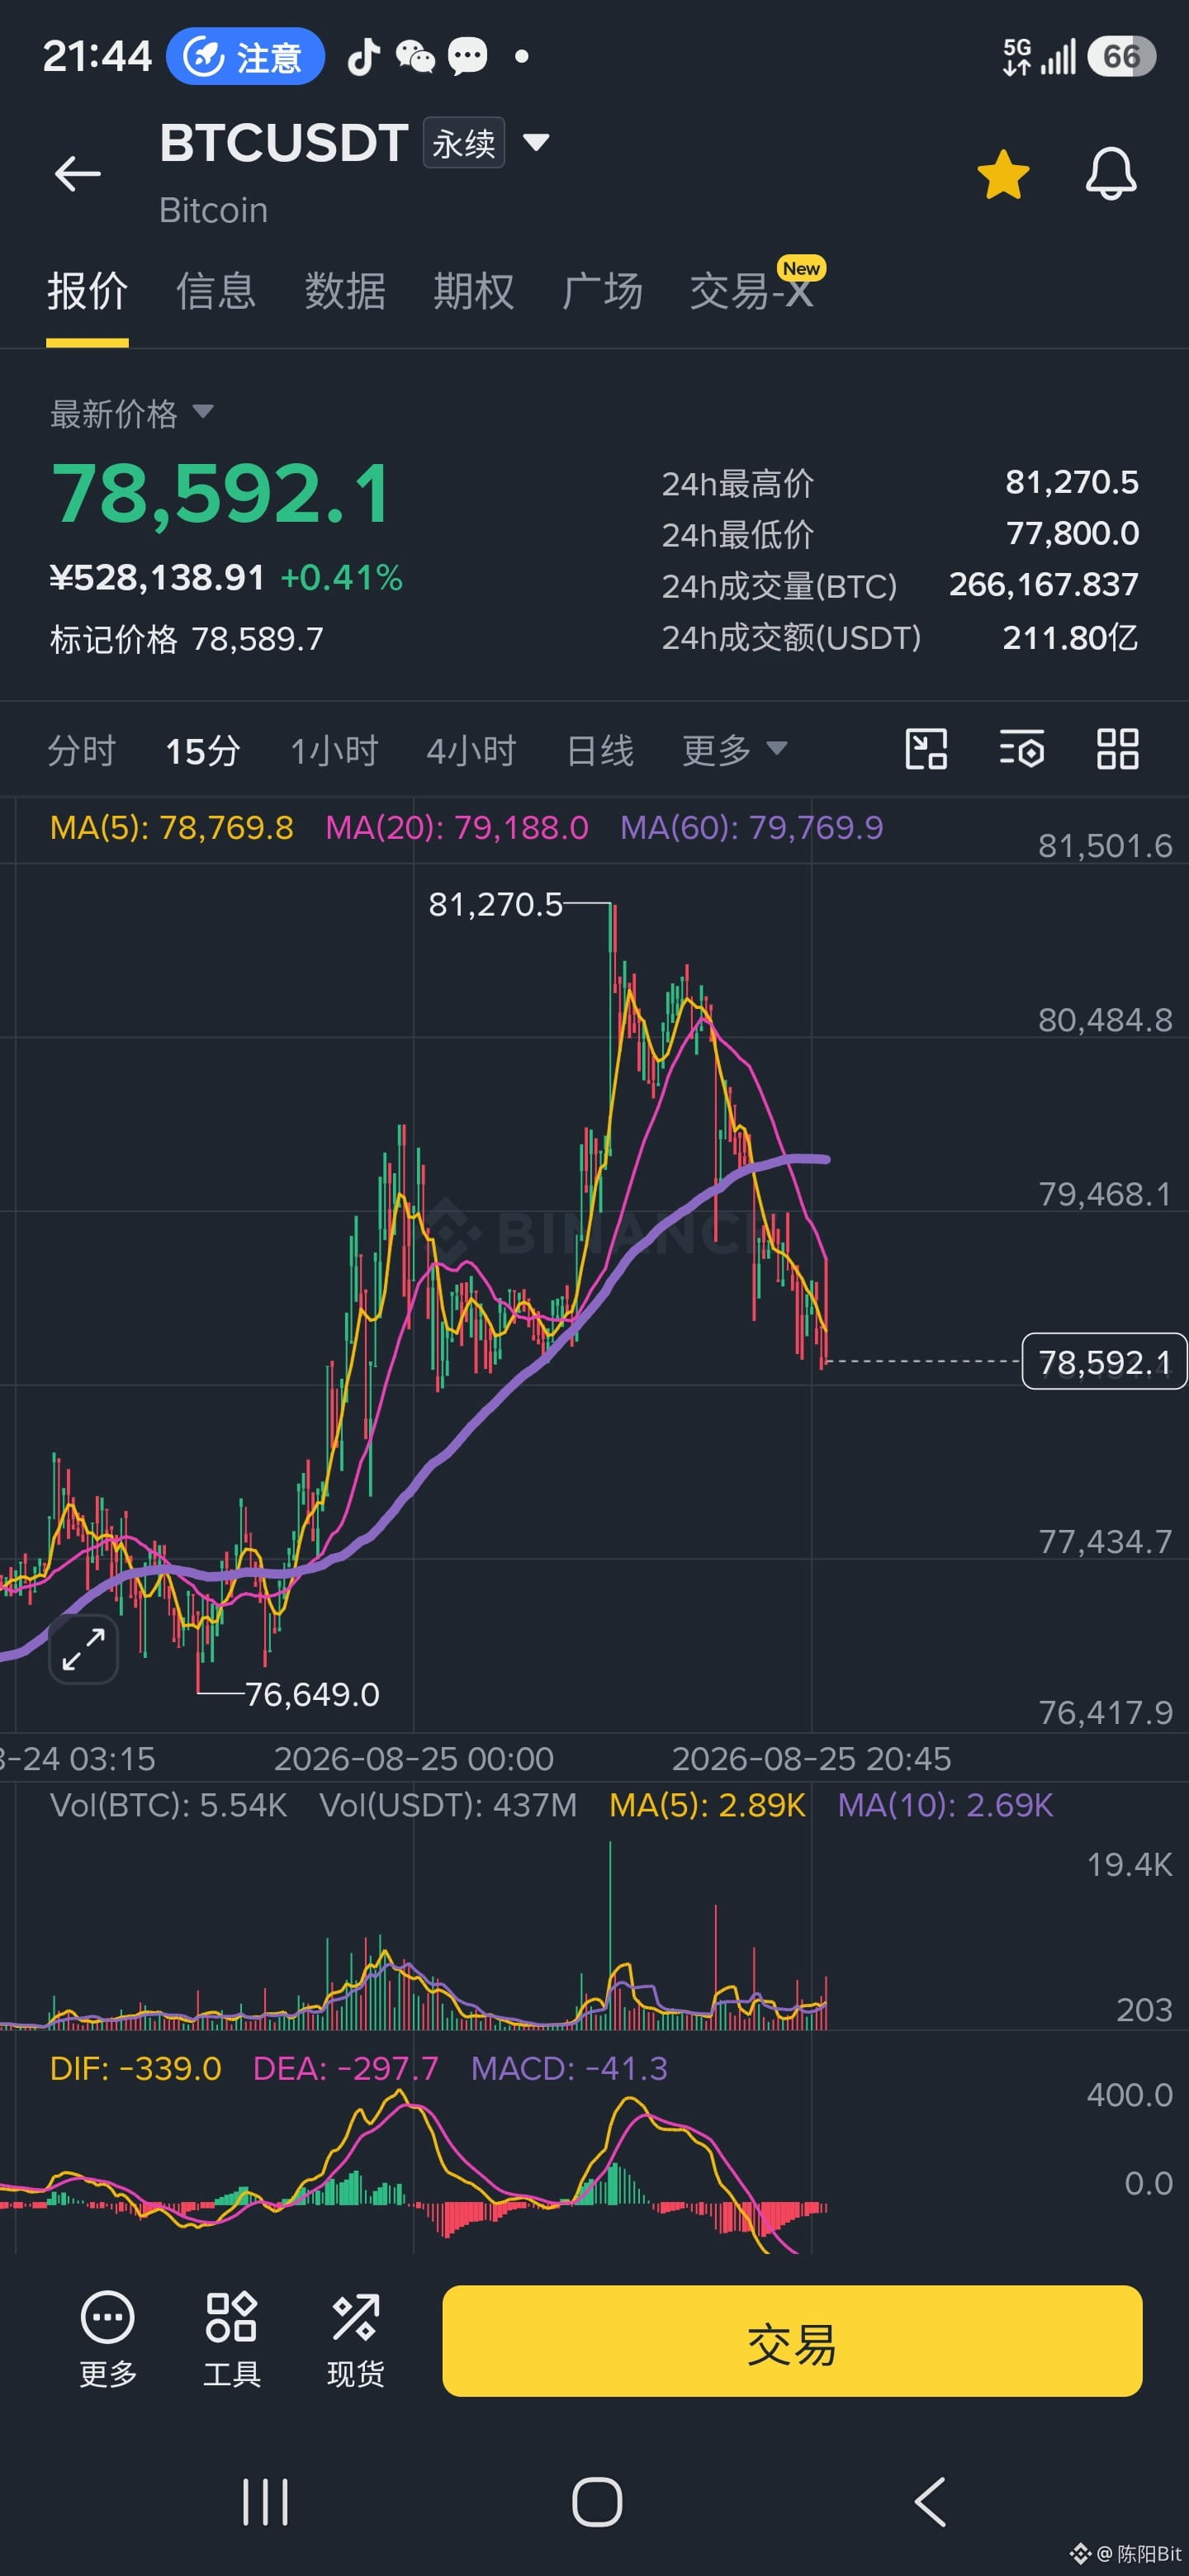Open the 交易-X tab
This screenshot has width=1189, height=2576.
pyautogui.click(x=752, y=292)
